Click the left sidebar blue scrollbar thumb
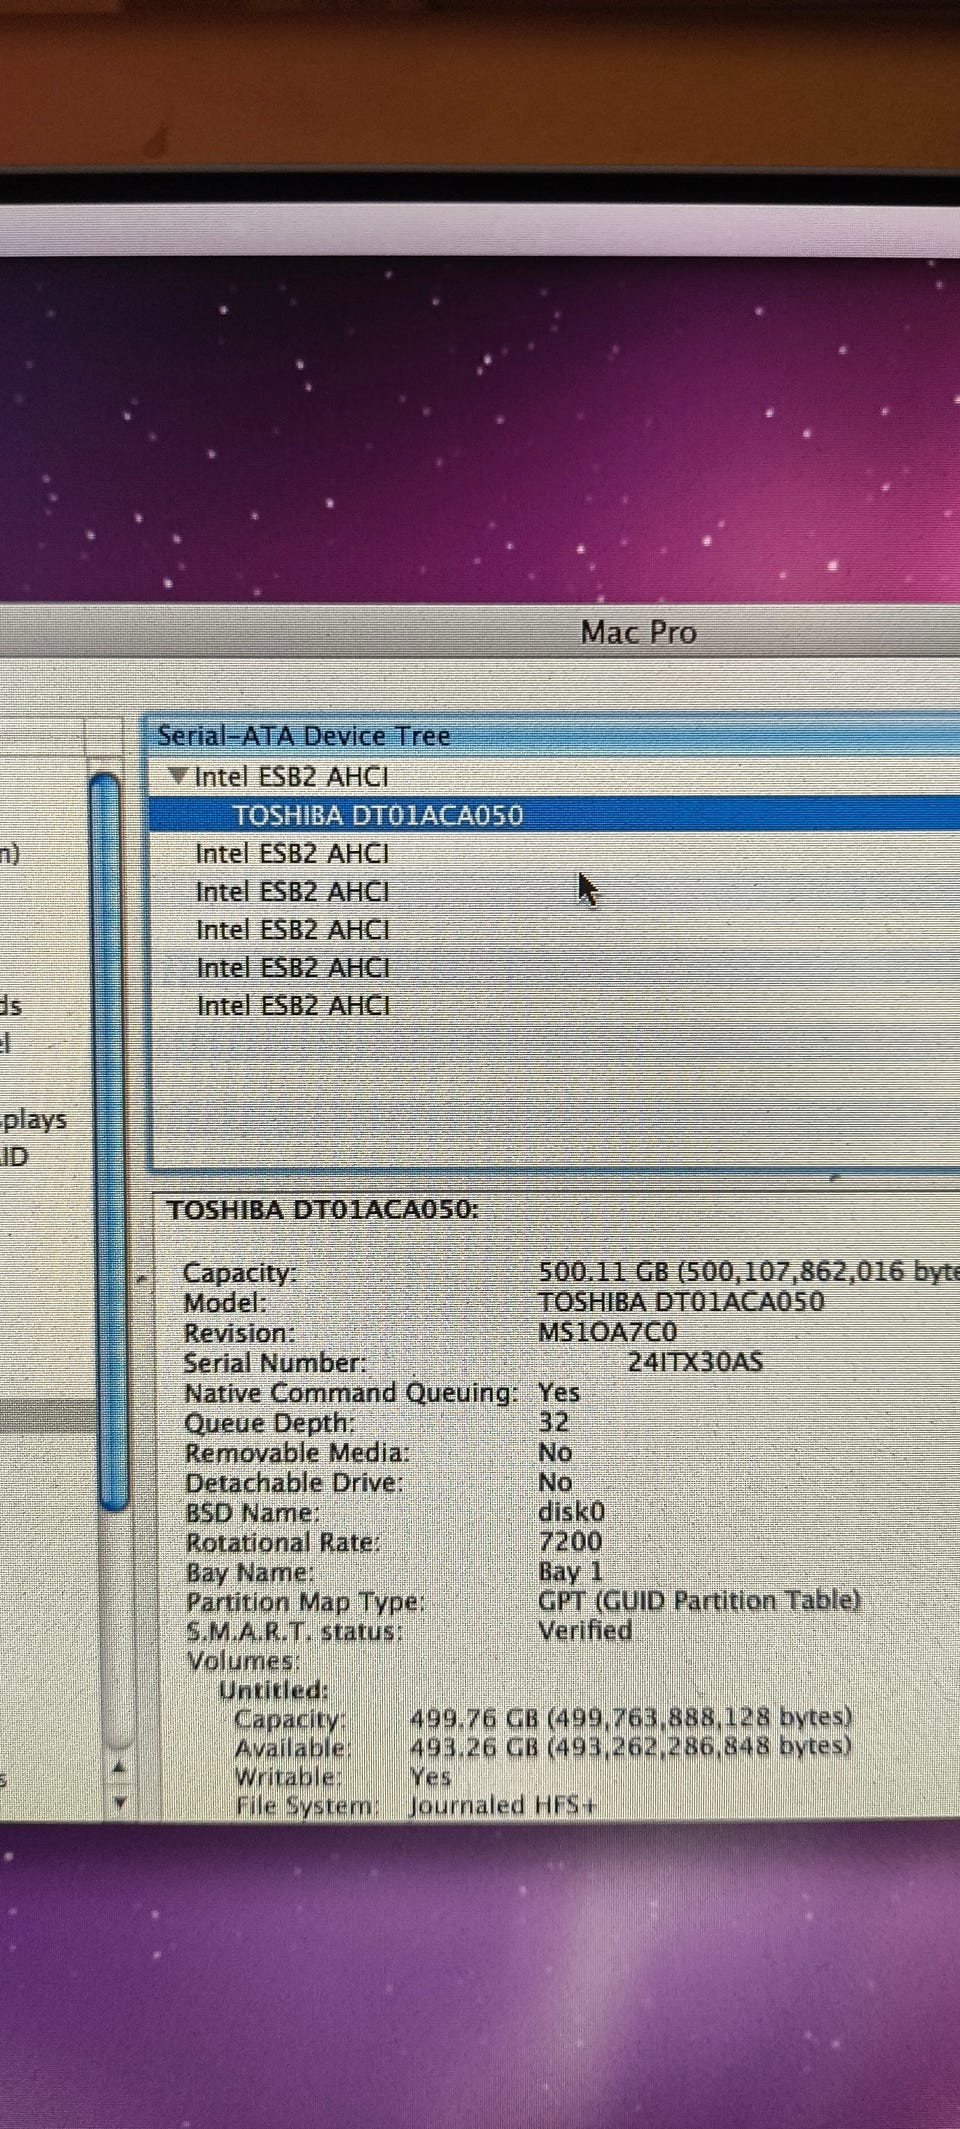The height and width of the screenshot is (2129, 960). 111,1140
